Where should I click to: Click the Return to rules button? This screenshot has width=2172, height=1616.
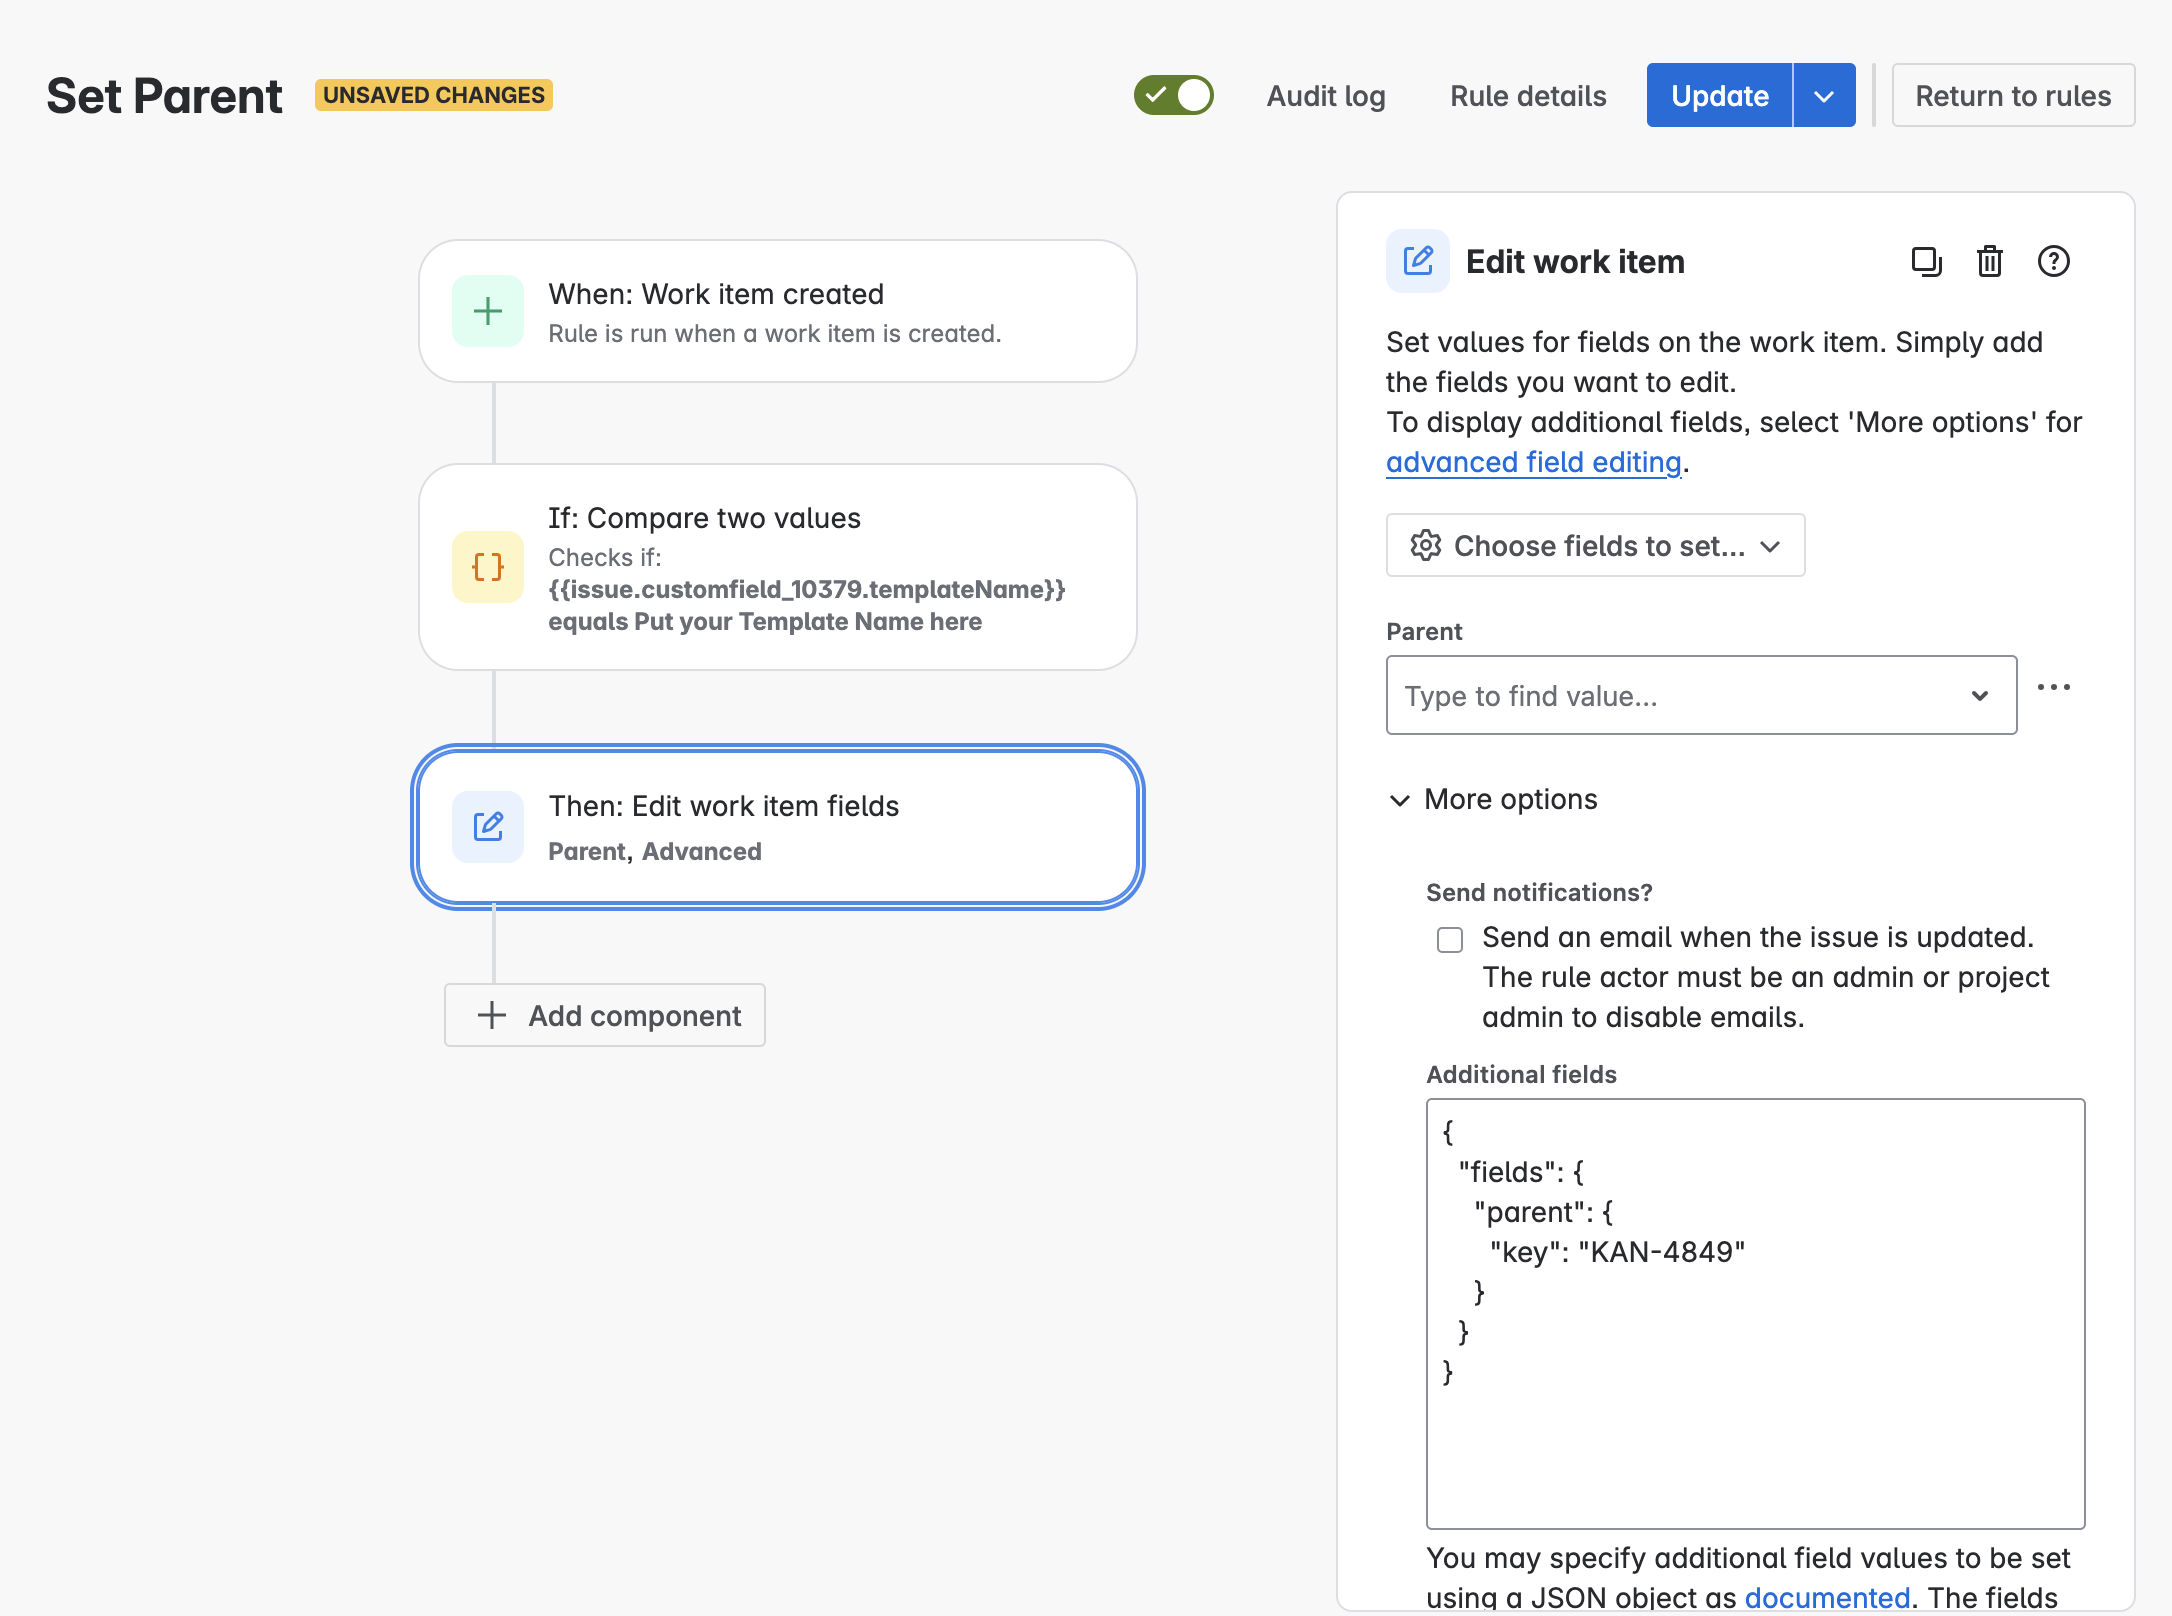pos(2012,96)
